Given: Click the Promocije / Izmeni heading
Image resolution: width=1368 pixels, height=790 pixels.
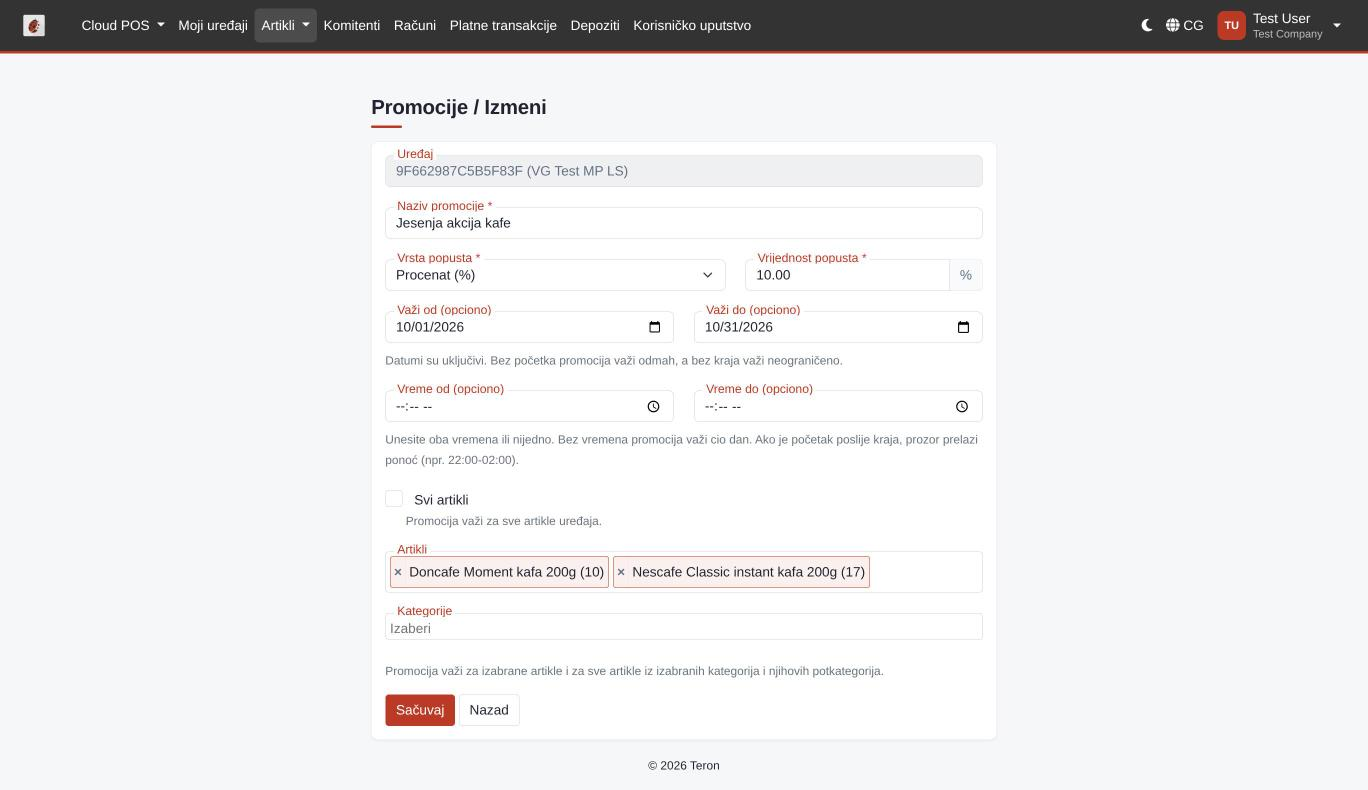Looking at the screenshot, I should (x=459, y=107).
